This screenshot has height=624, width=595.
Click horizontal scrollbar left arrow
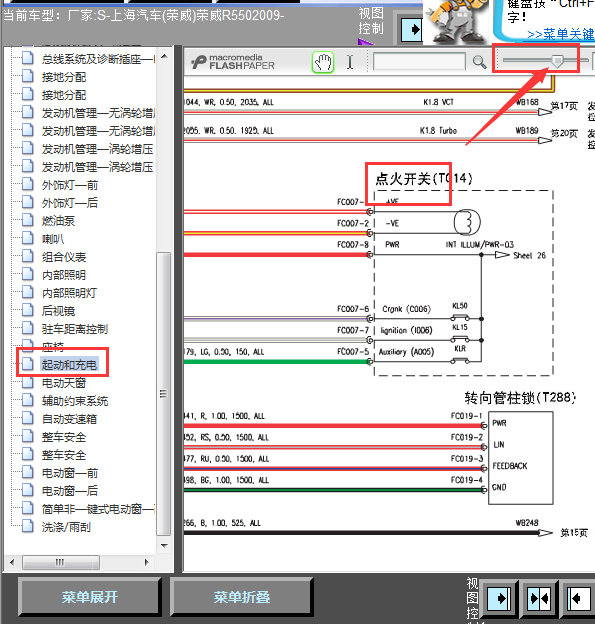coord(12,562)
